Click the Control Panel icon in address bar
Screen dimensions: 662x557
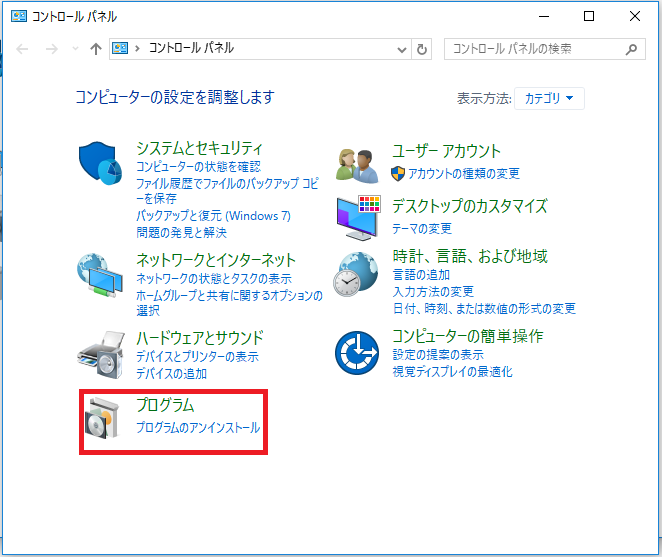pos(120,48)
